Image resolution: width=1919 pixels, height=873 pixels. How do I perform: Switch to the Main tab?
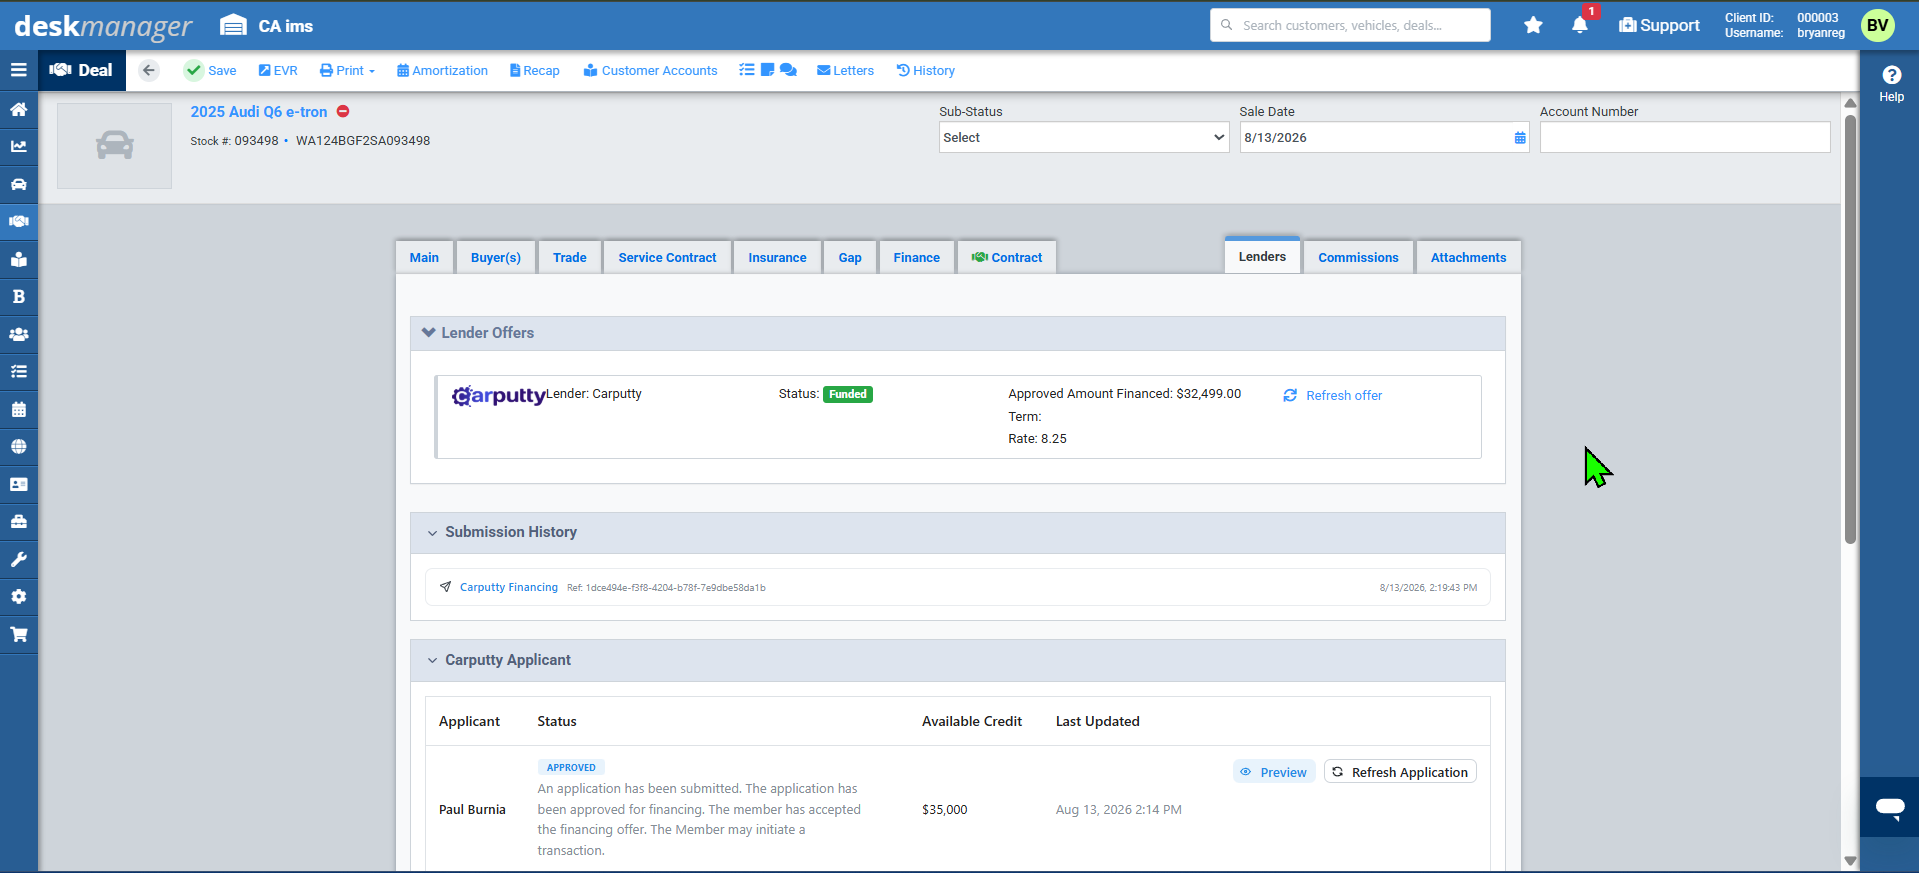(x=424, y=257)
